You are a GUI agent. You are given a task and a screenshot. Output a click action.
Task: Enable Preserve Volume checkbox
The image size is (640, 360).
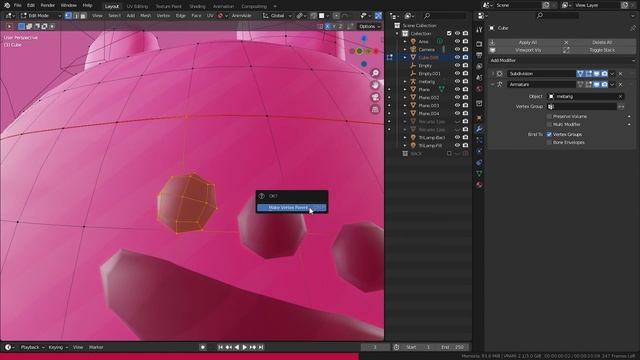[549, 117]
